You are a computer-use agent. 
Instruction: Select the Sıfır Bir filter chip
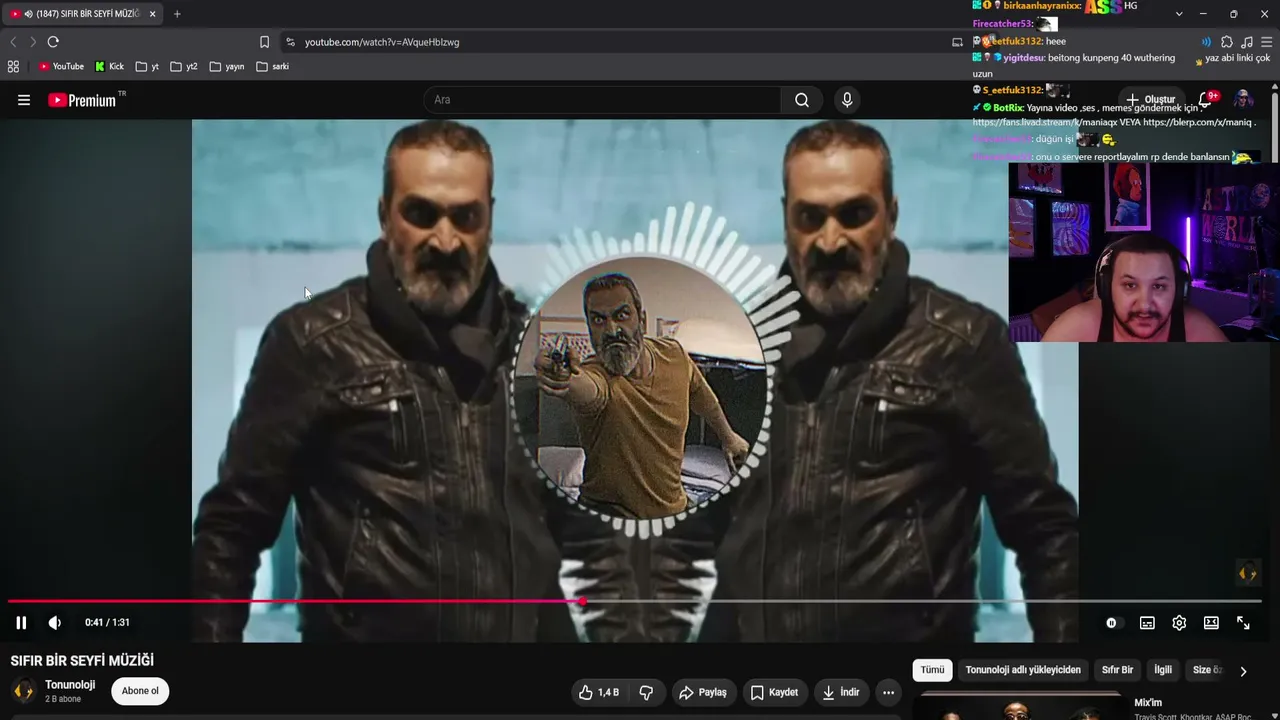coord(1117,670)
